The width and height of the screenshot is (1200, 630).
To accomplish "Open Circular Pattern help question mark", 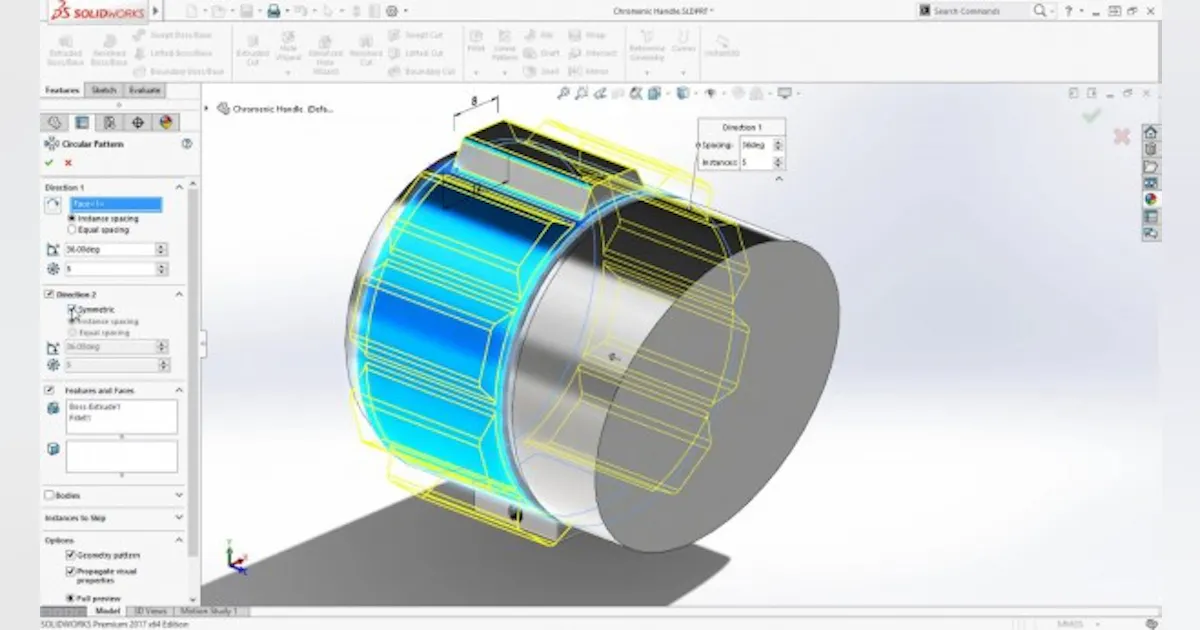I will click(186, 144).
